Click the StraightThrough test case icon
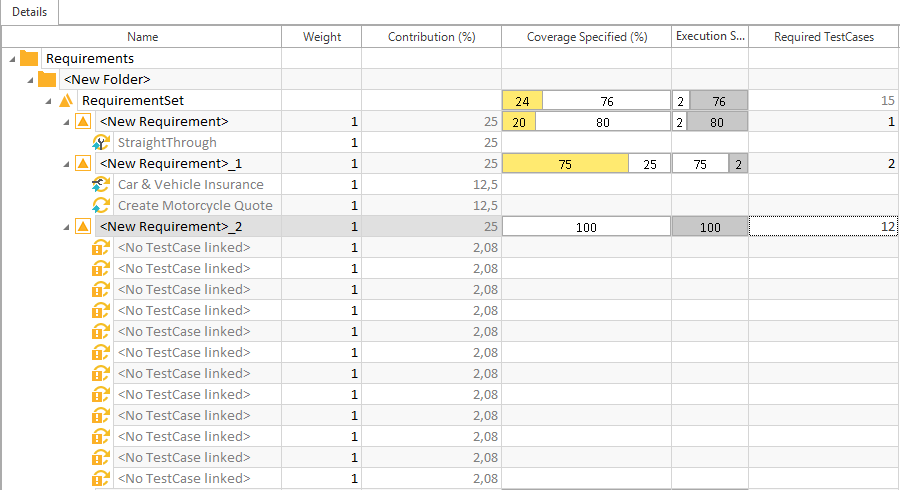The height and width of the screenshot is (490, 900). (x=100, y=143)
